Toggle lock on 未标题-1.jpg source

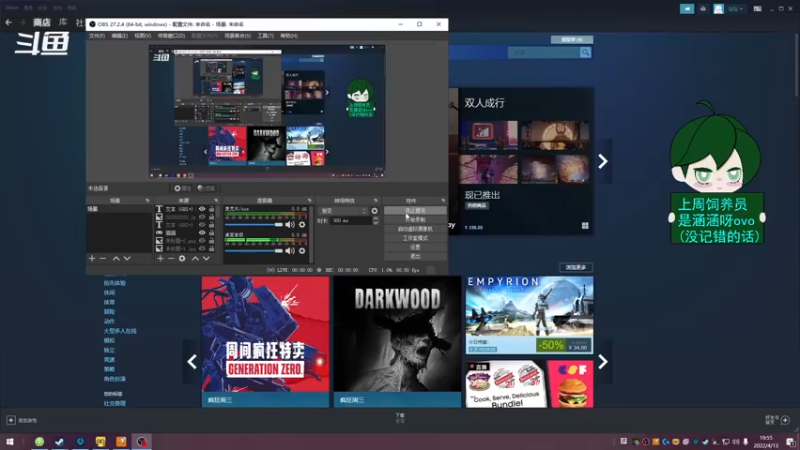(211, 248)
